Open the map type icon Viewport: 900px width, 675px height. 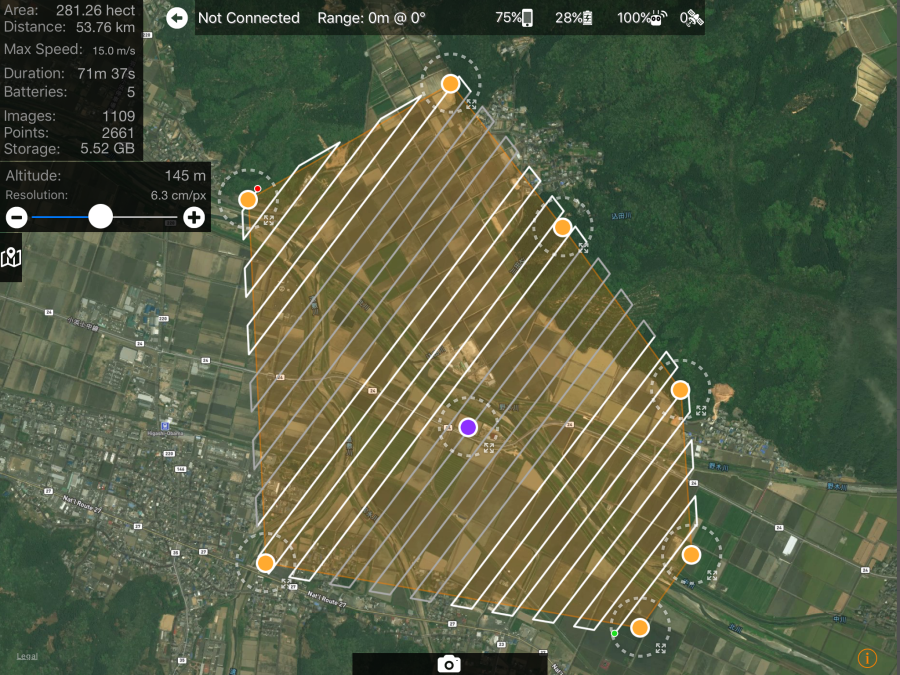pos(11,258)
